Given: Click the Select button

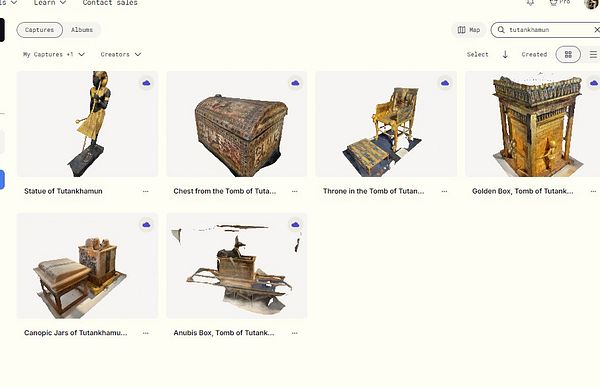Looking at the screenshot, I should click(x=478, y=54).
